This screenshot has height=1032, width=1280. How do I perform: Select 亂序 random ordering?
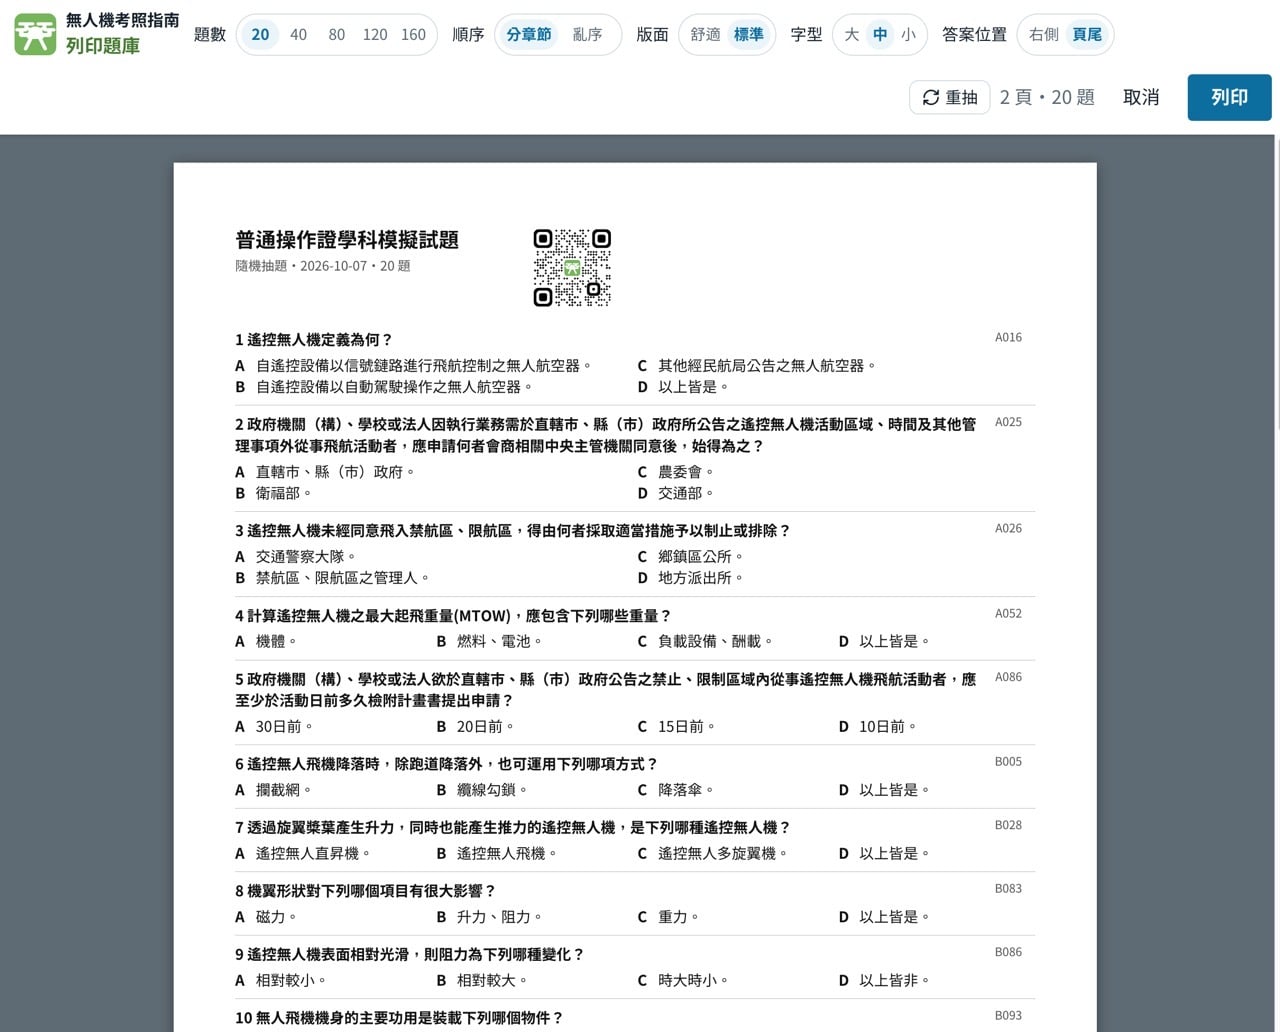coord(587,34)
